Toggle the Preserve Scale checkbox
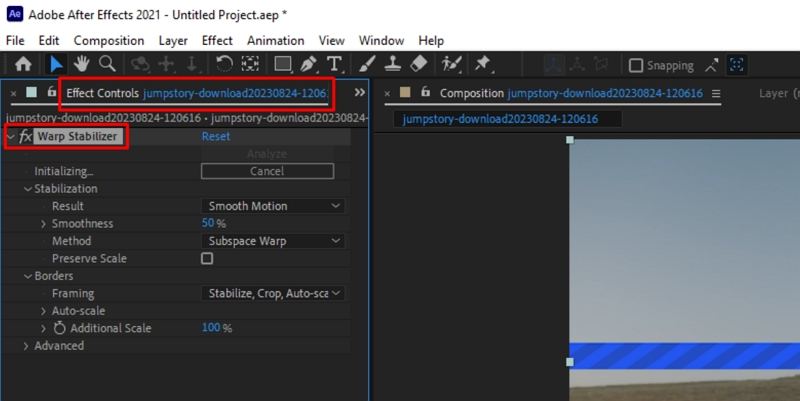Image resolution: width=800 pixels, height=401 pixels. click(x=207, y=258)
